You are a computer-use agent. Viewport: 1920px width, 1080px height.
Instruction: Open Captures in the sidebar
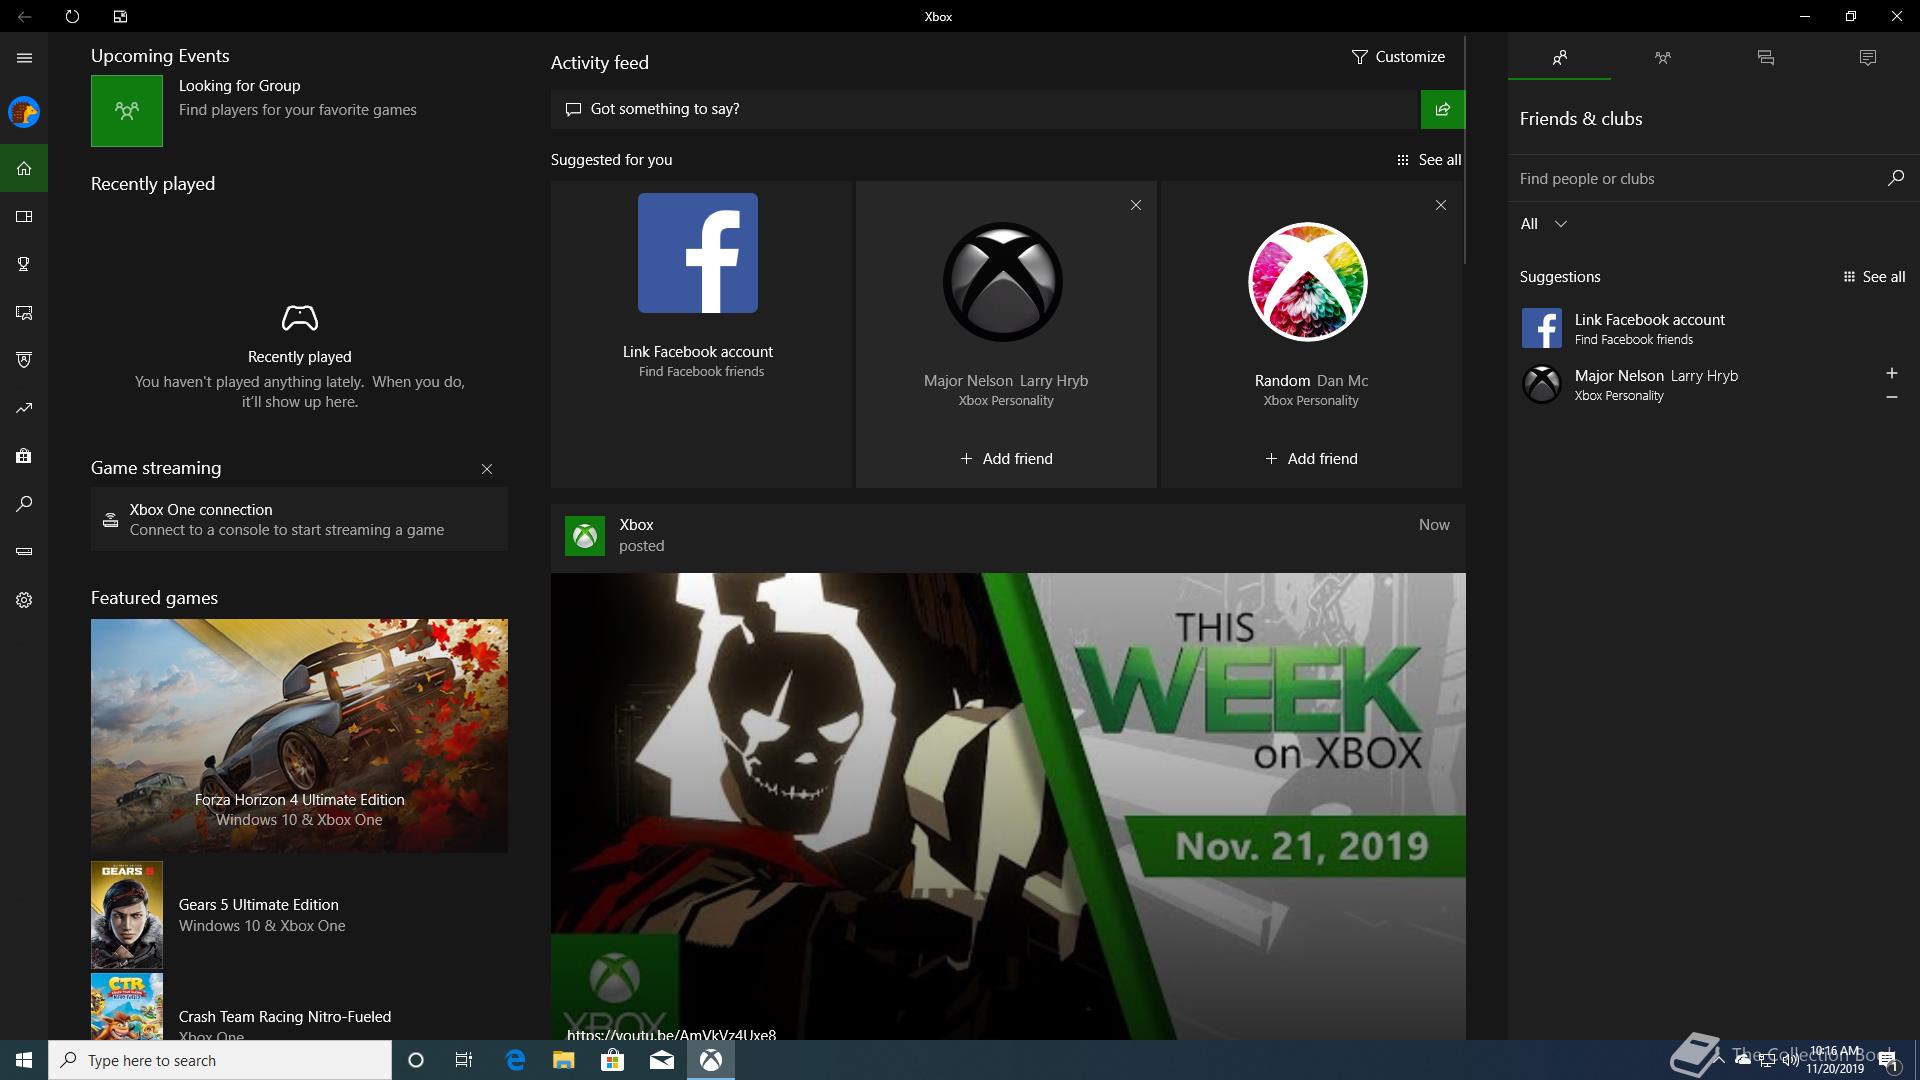[x=24, y=312]
